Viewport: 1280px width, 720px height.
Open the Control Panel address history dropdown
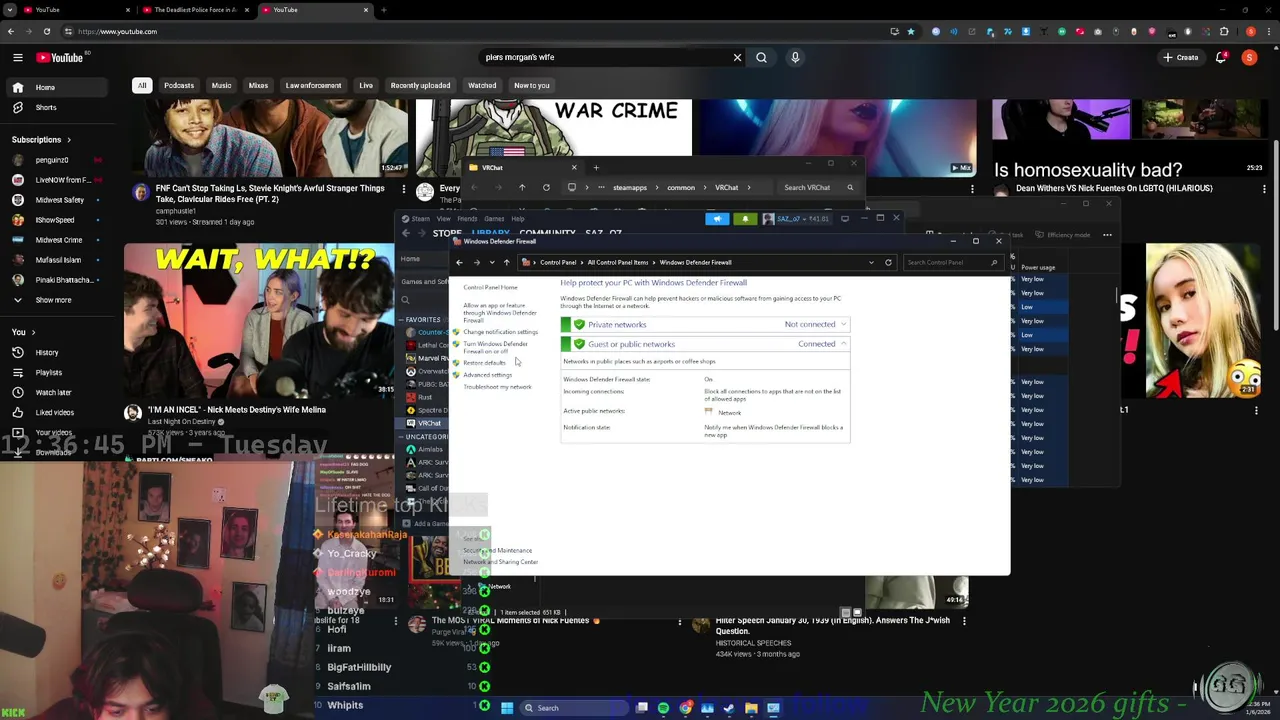(871, 262)
